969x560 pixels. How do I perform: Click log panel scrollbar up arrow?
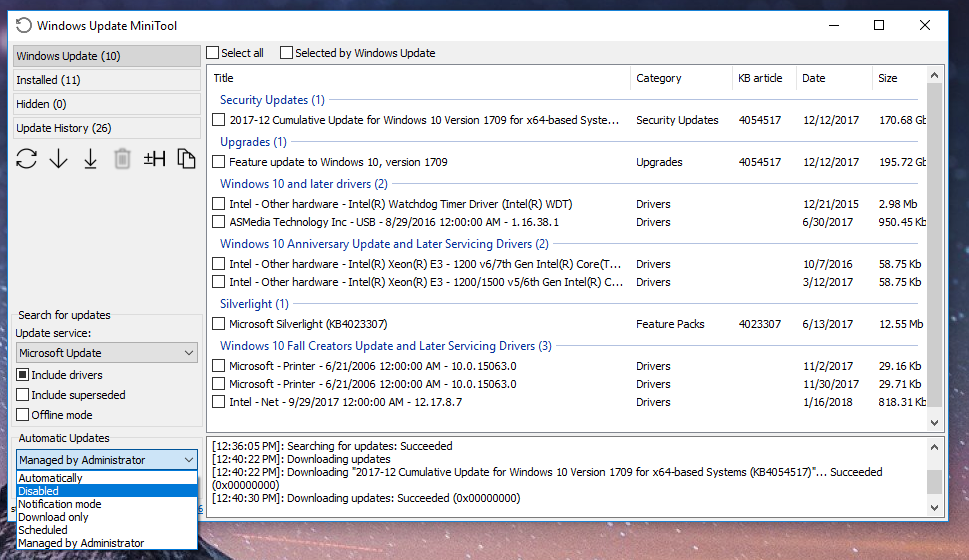934,447
